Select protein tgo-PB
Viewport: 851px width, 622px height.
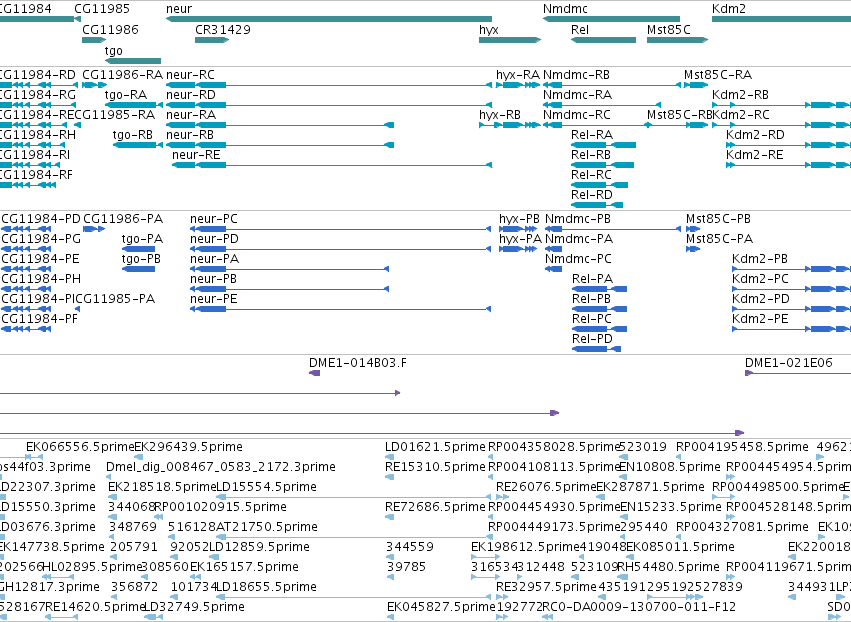point(138,269)
